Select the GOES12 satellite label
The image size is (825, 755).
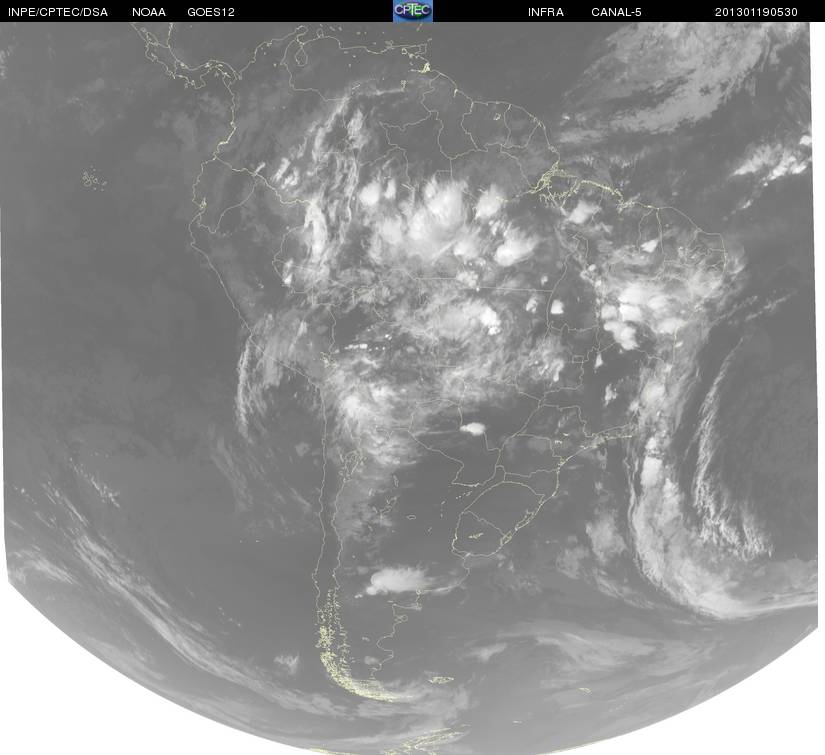[x=211, y=12]
